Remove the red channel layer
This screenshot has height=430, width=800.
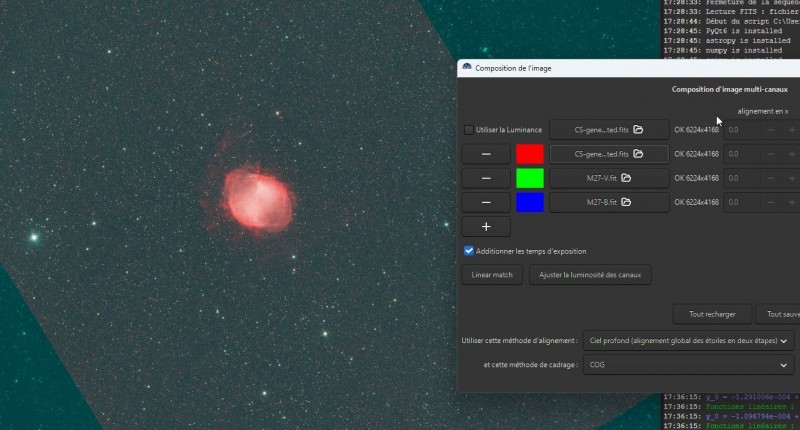[x=486, y=154]
